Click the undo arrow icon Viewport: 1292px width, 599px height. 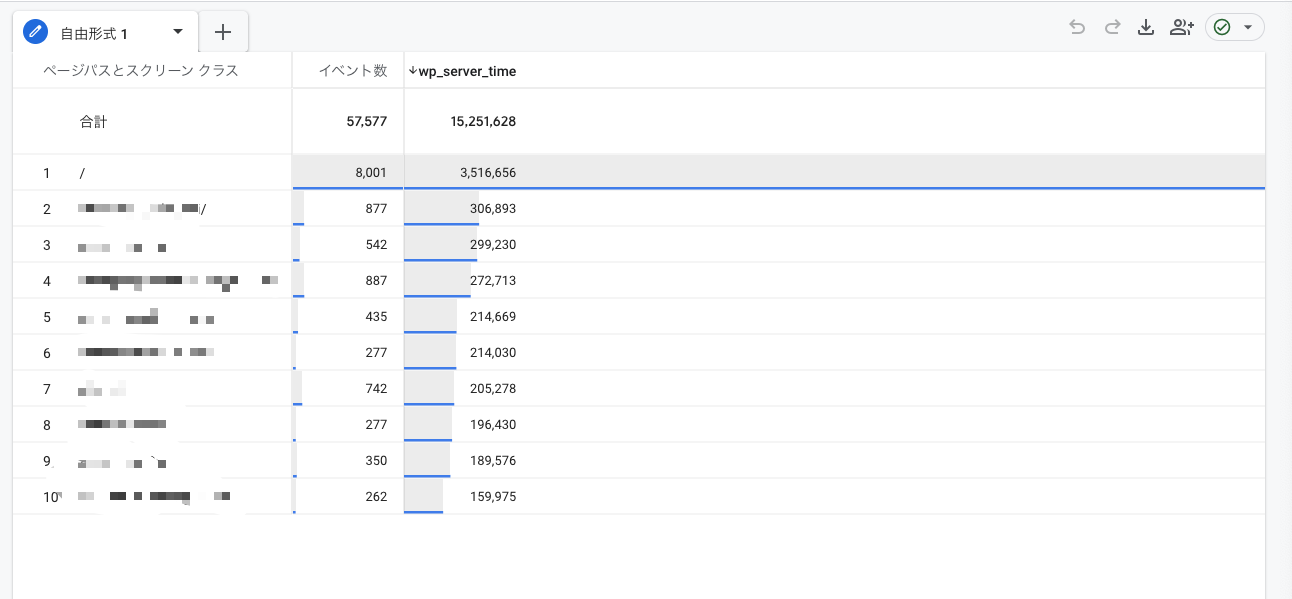pyautogui.click(x=1077, y=28)
